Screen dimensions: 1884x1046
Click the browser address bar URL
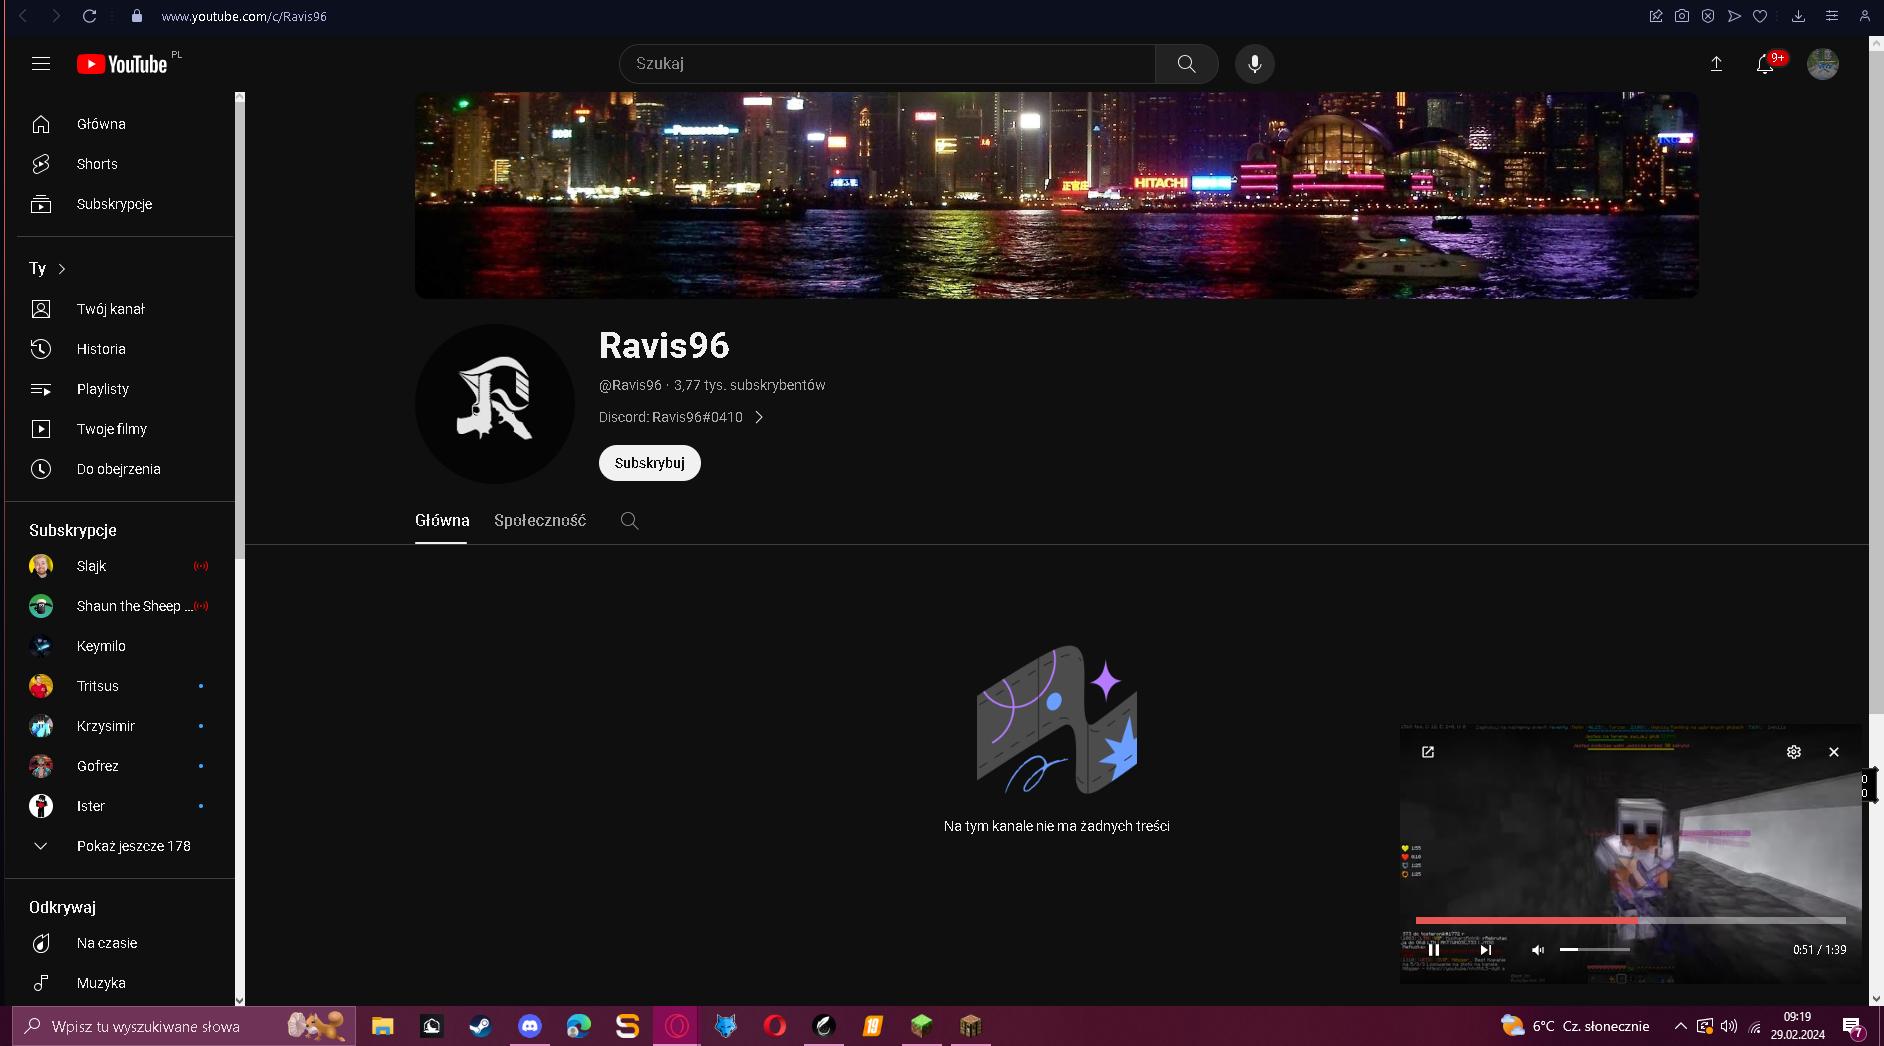(x=244, y=16)
